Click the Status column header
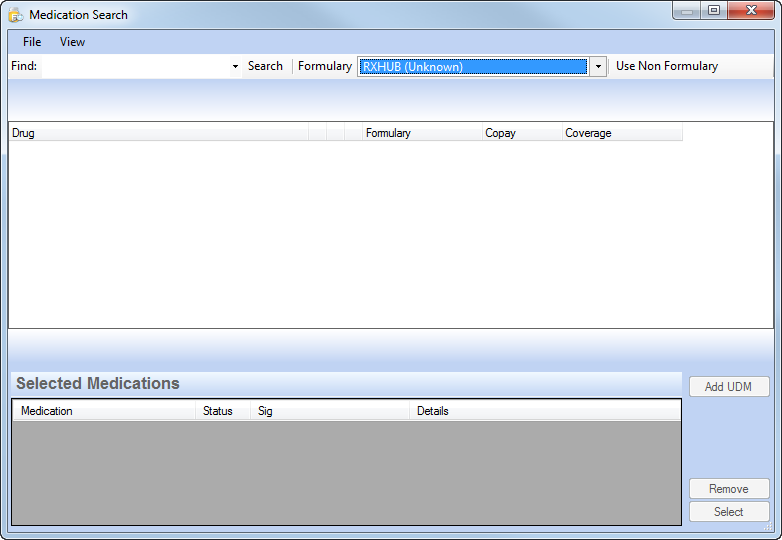The width and height of the screenshot is (782, 540). point(223,411)
